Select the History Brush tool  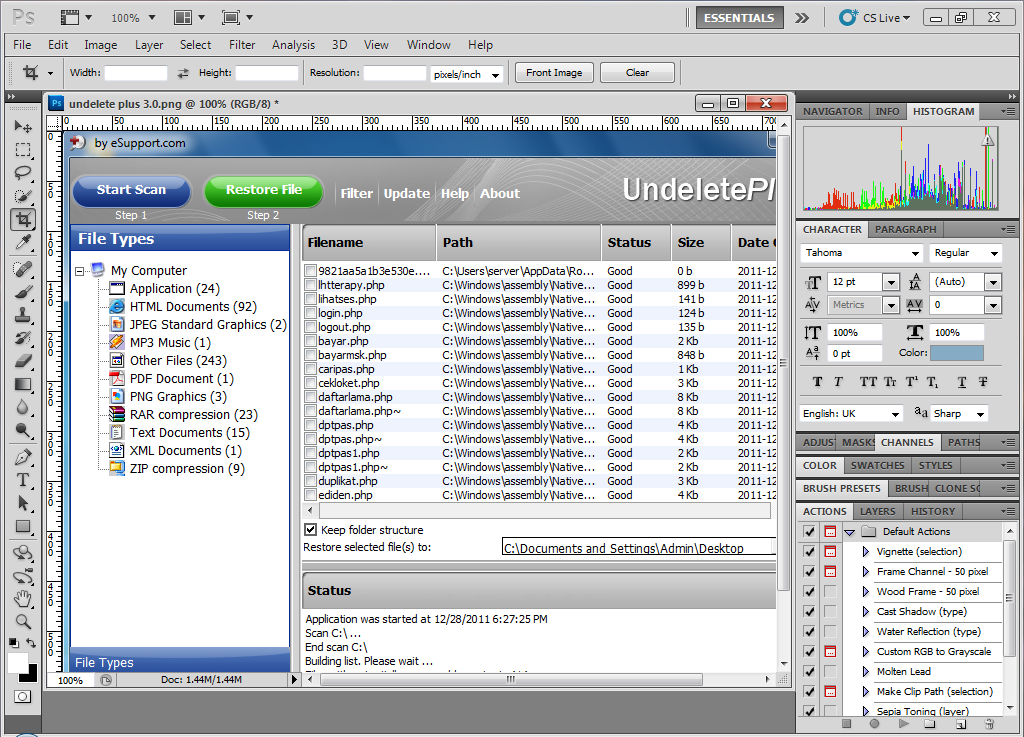[x=23, y=338]
